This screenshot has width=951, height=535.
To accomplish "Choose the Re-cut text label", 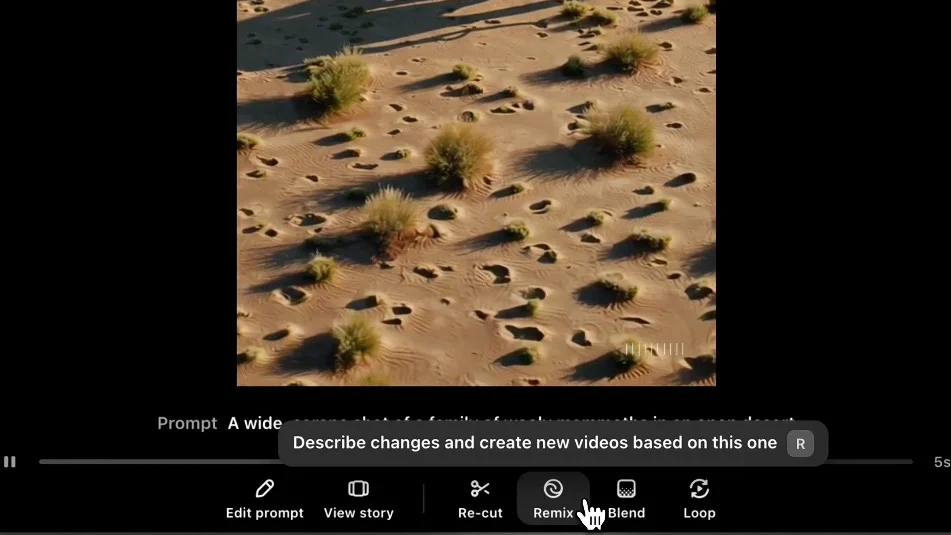I will (480, 513).
